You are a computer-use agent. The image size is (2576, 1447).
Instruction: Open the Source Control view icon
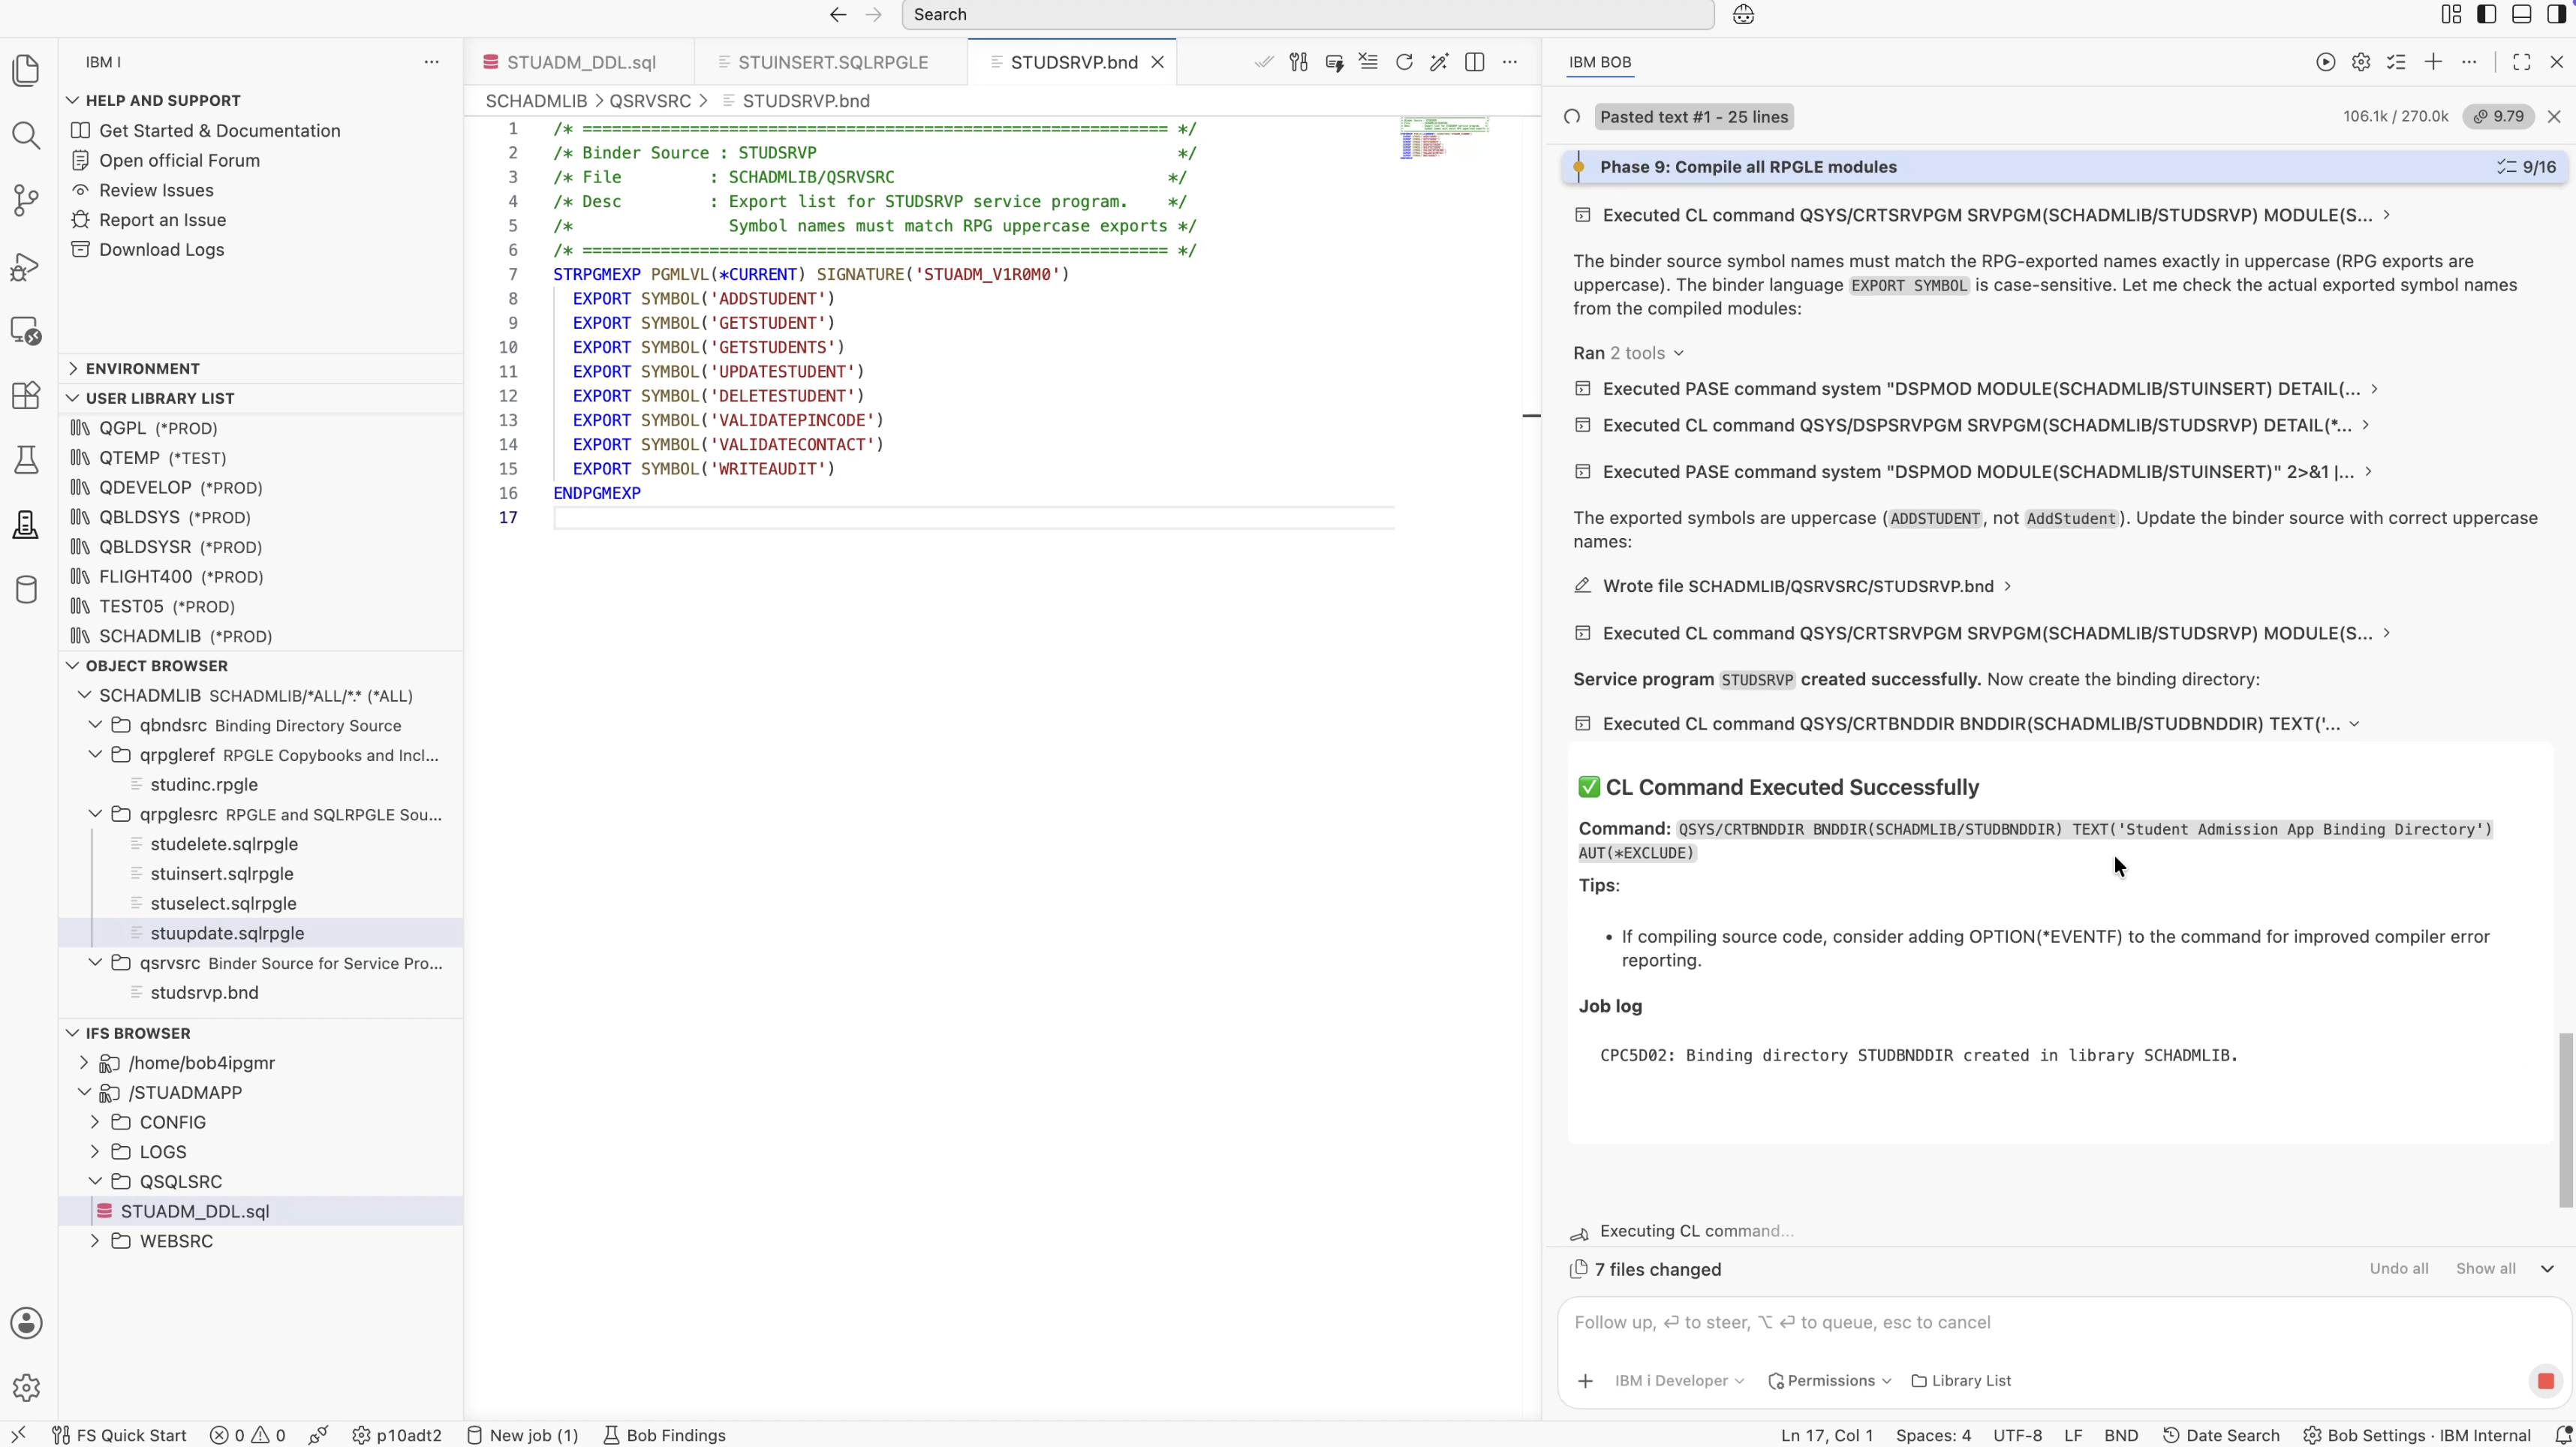[27, 201]
